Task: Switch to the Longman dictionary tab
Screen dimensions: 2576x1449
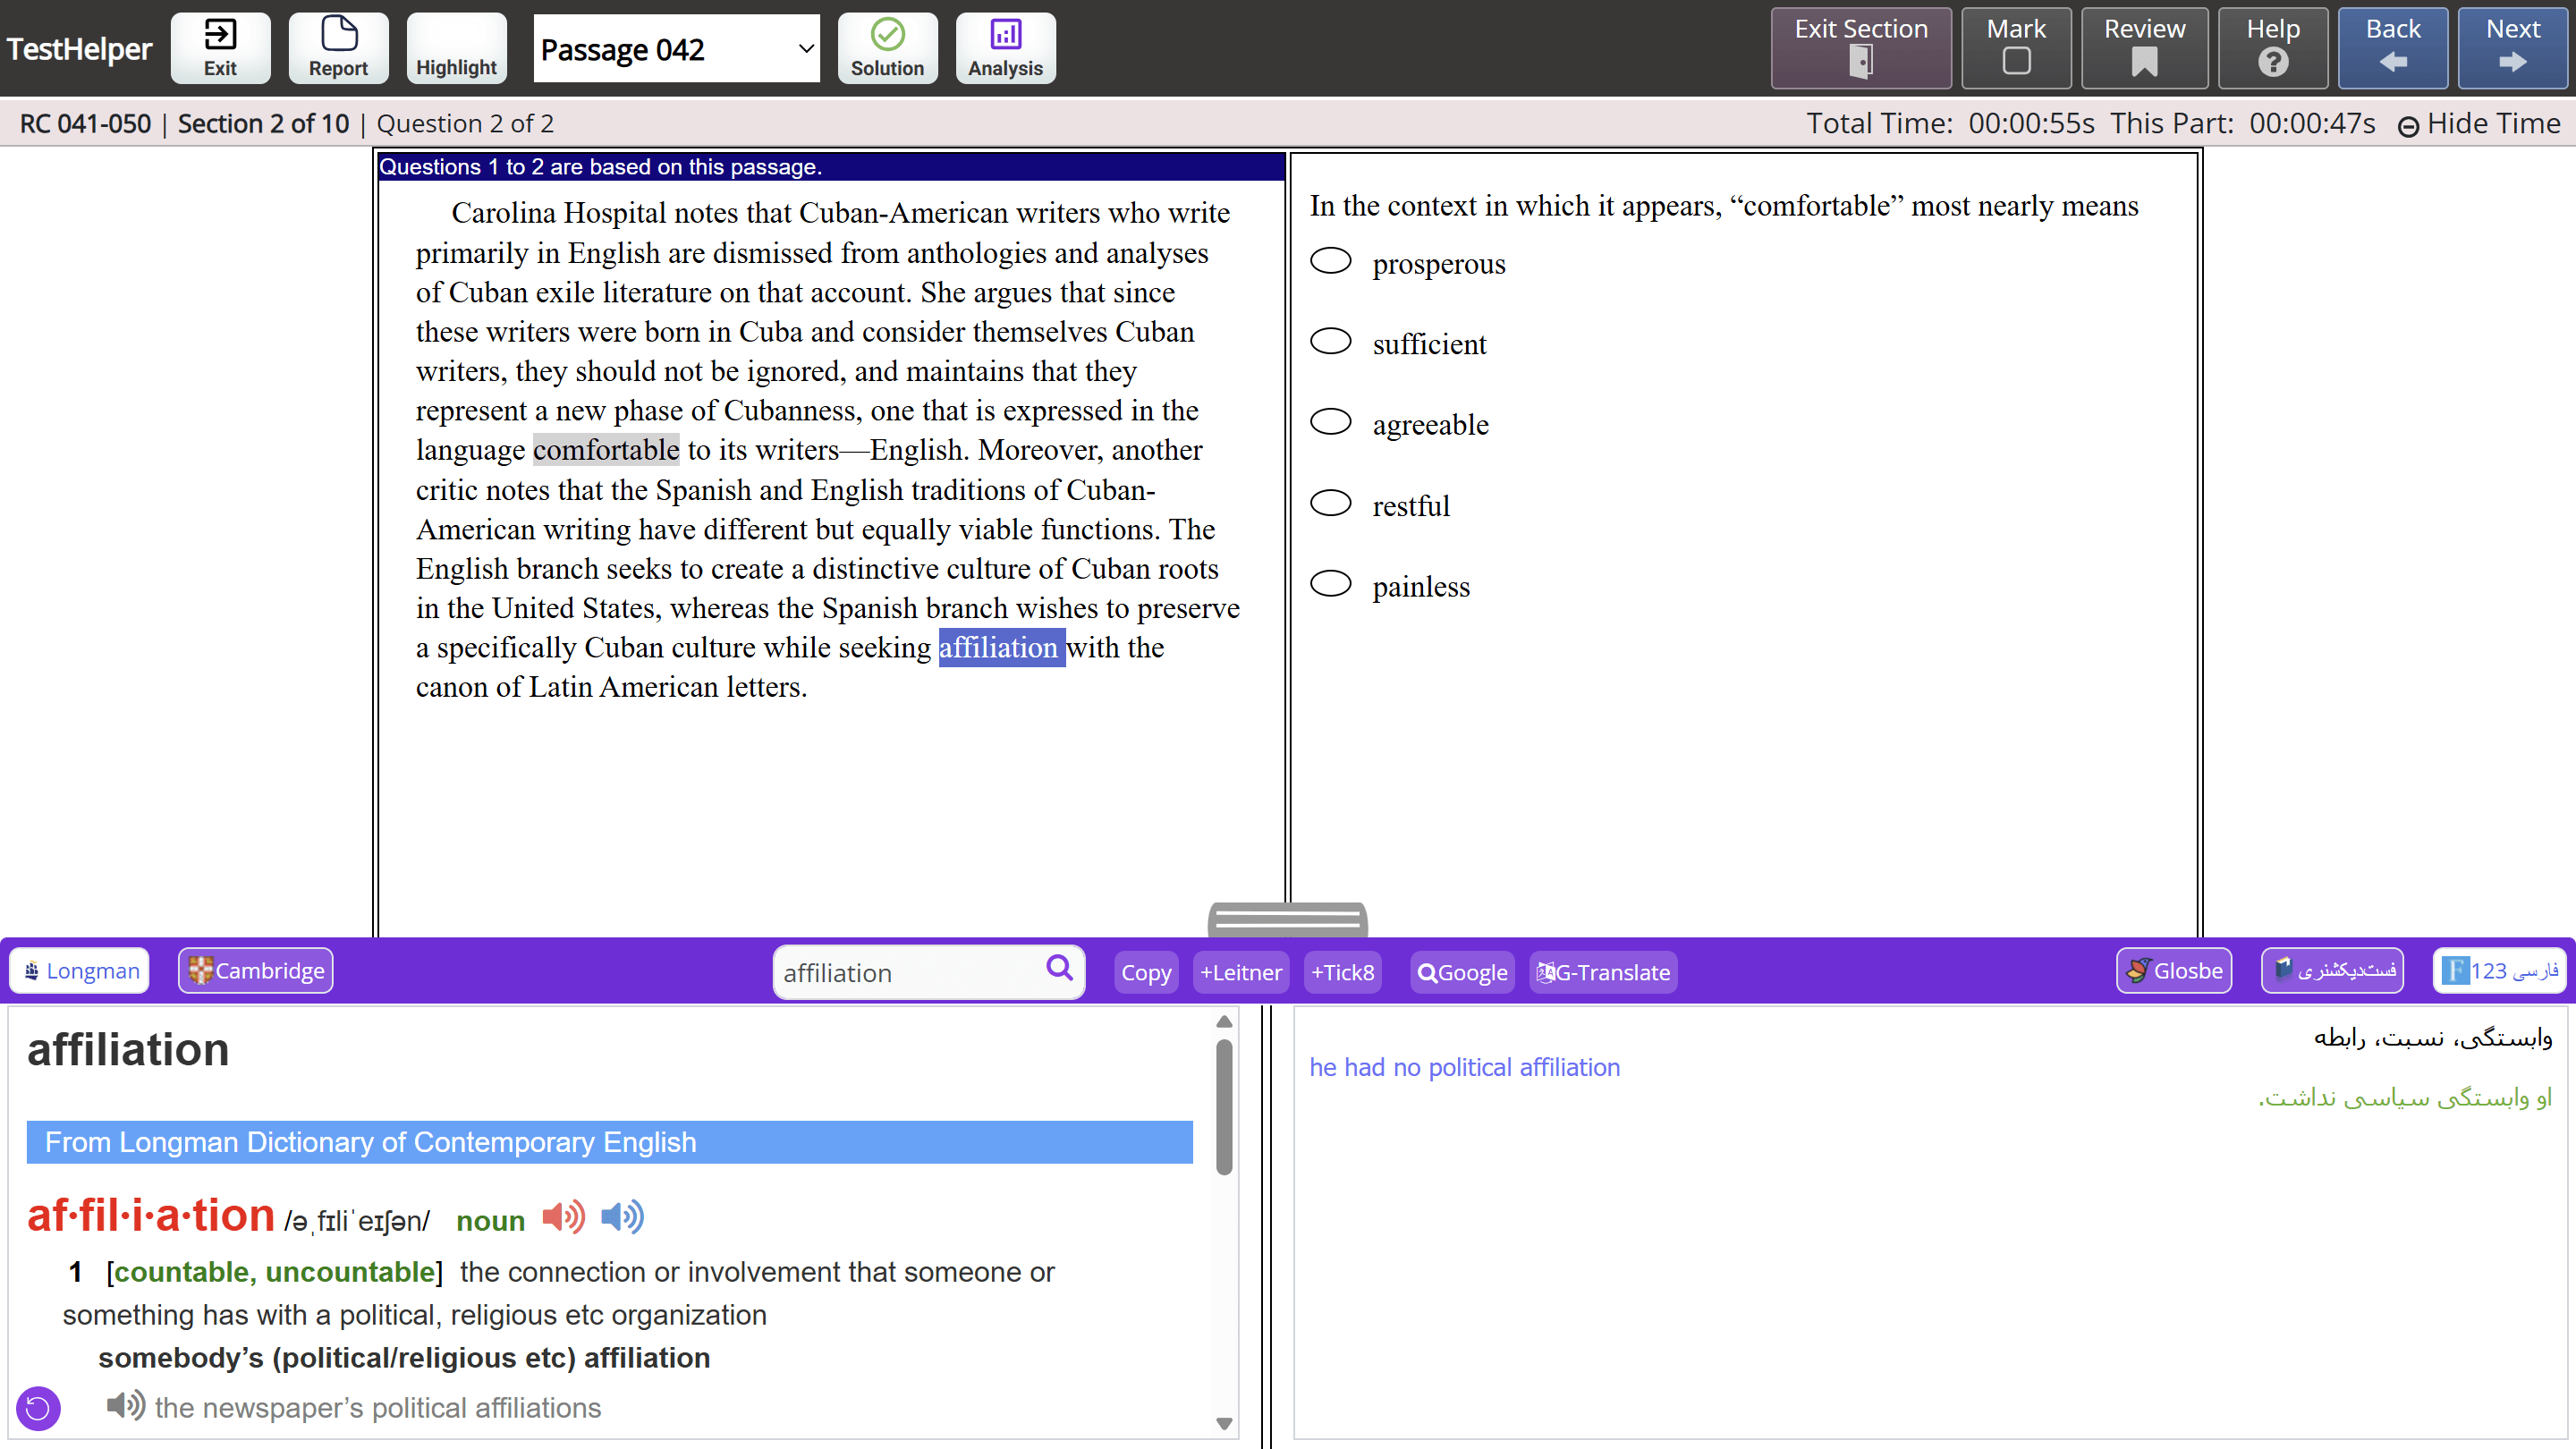Action: (80, 970)
